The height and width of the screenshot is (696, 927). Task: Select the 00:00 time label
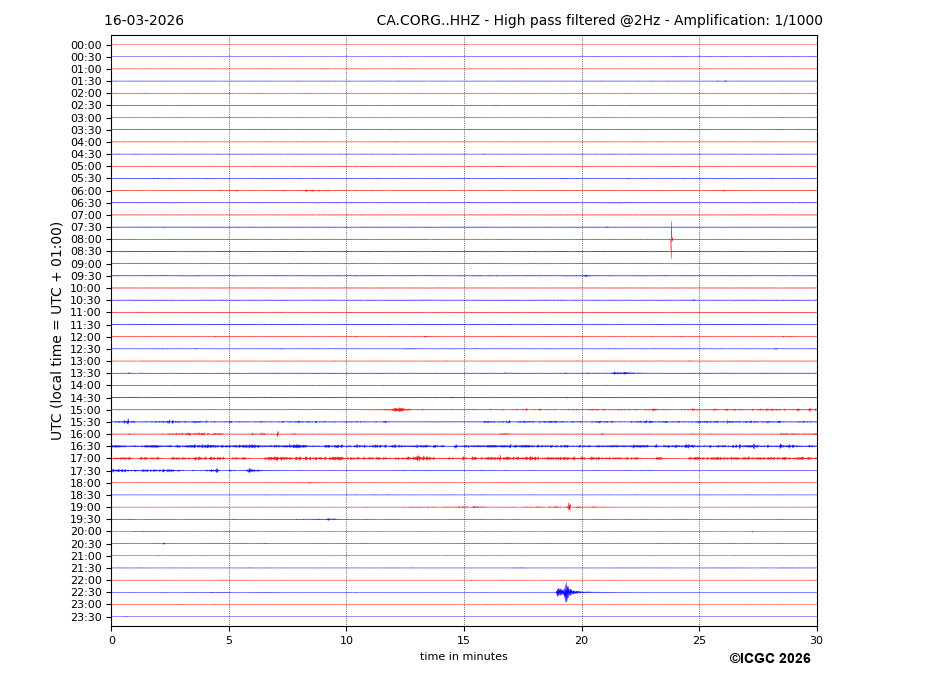pos(86,45)
